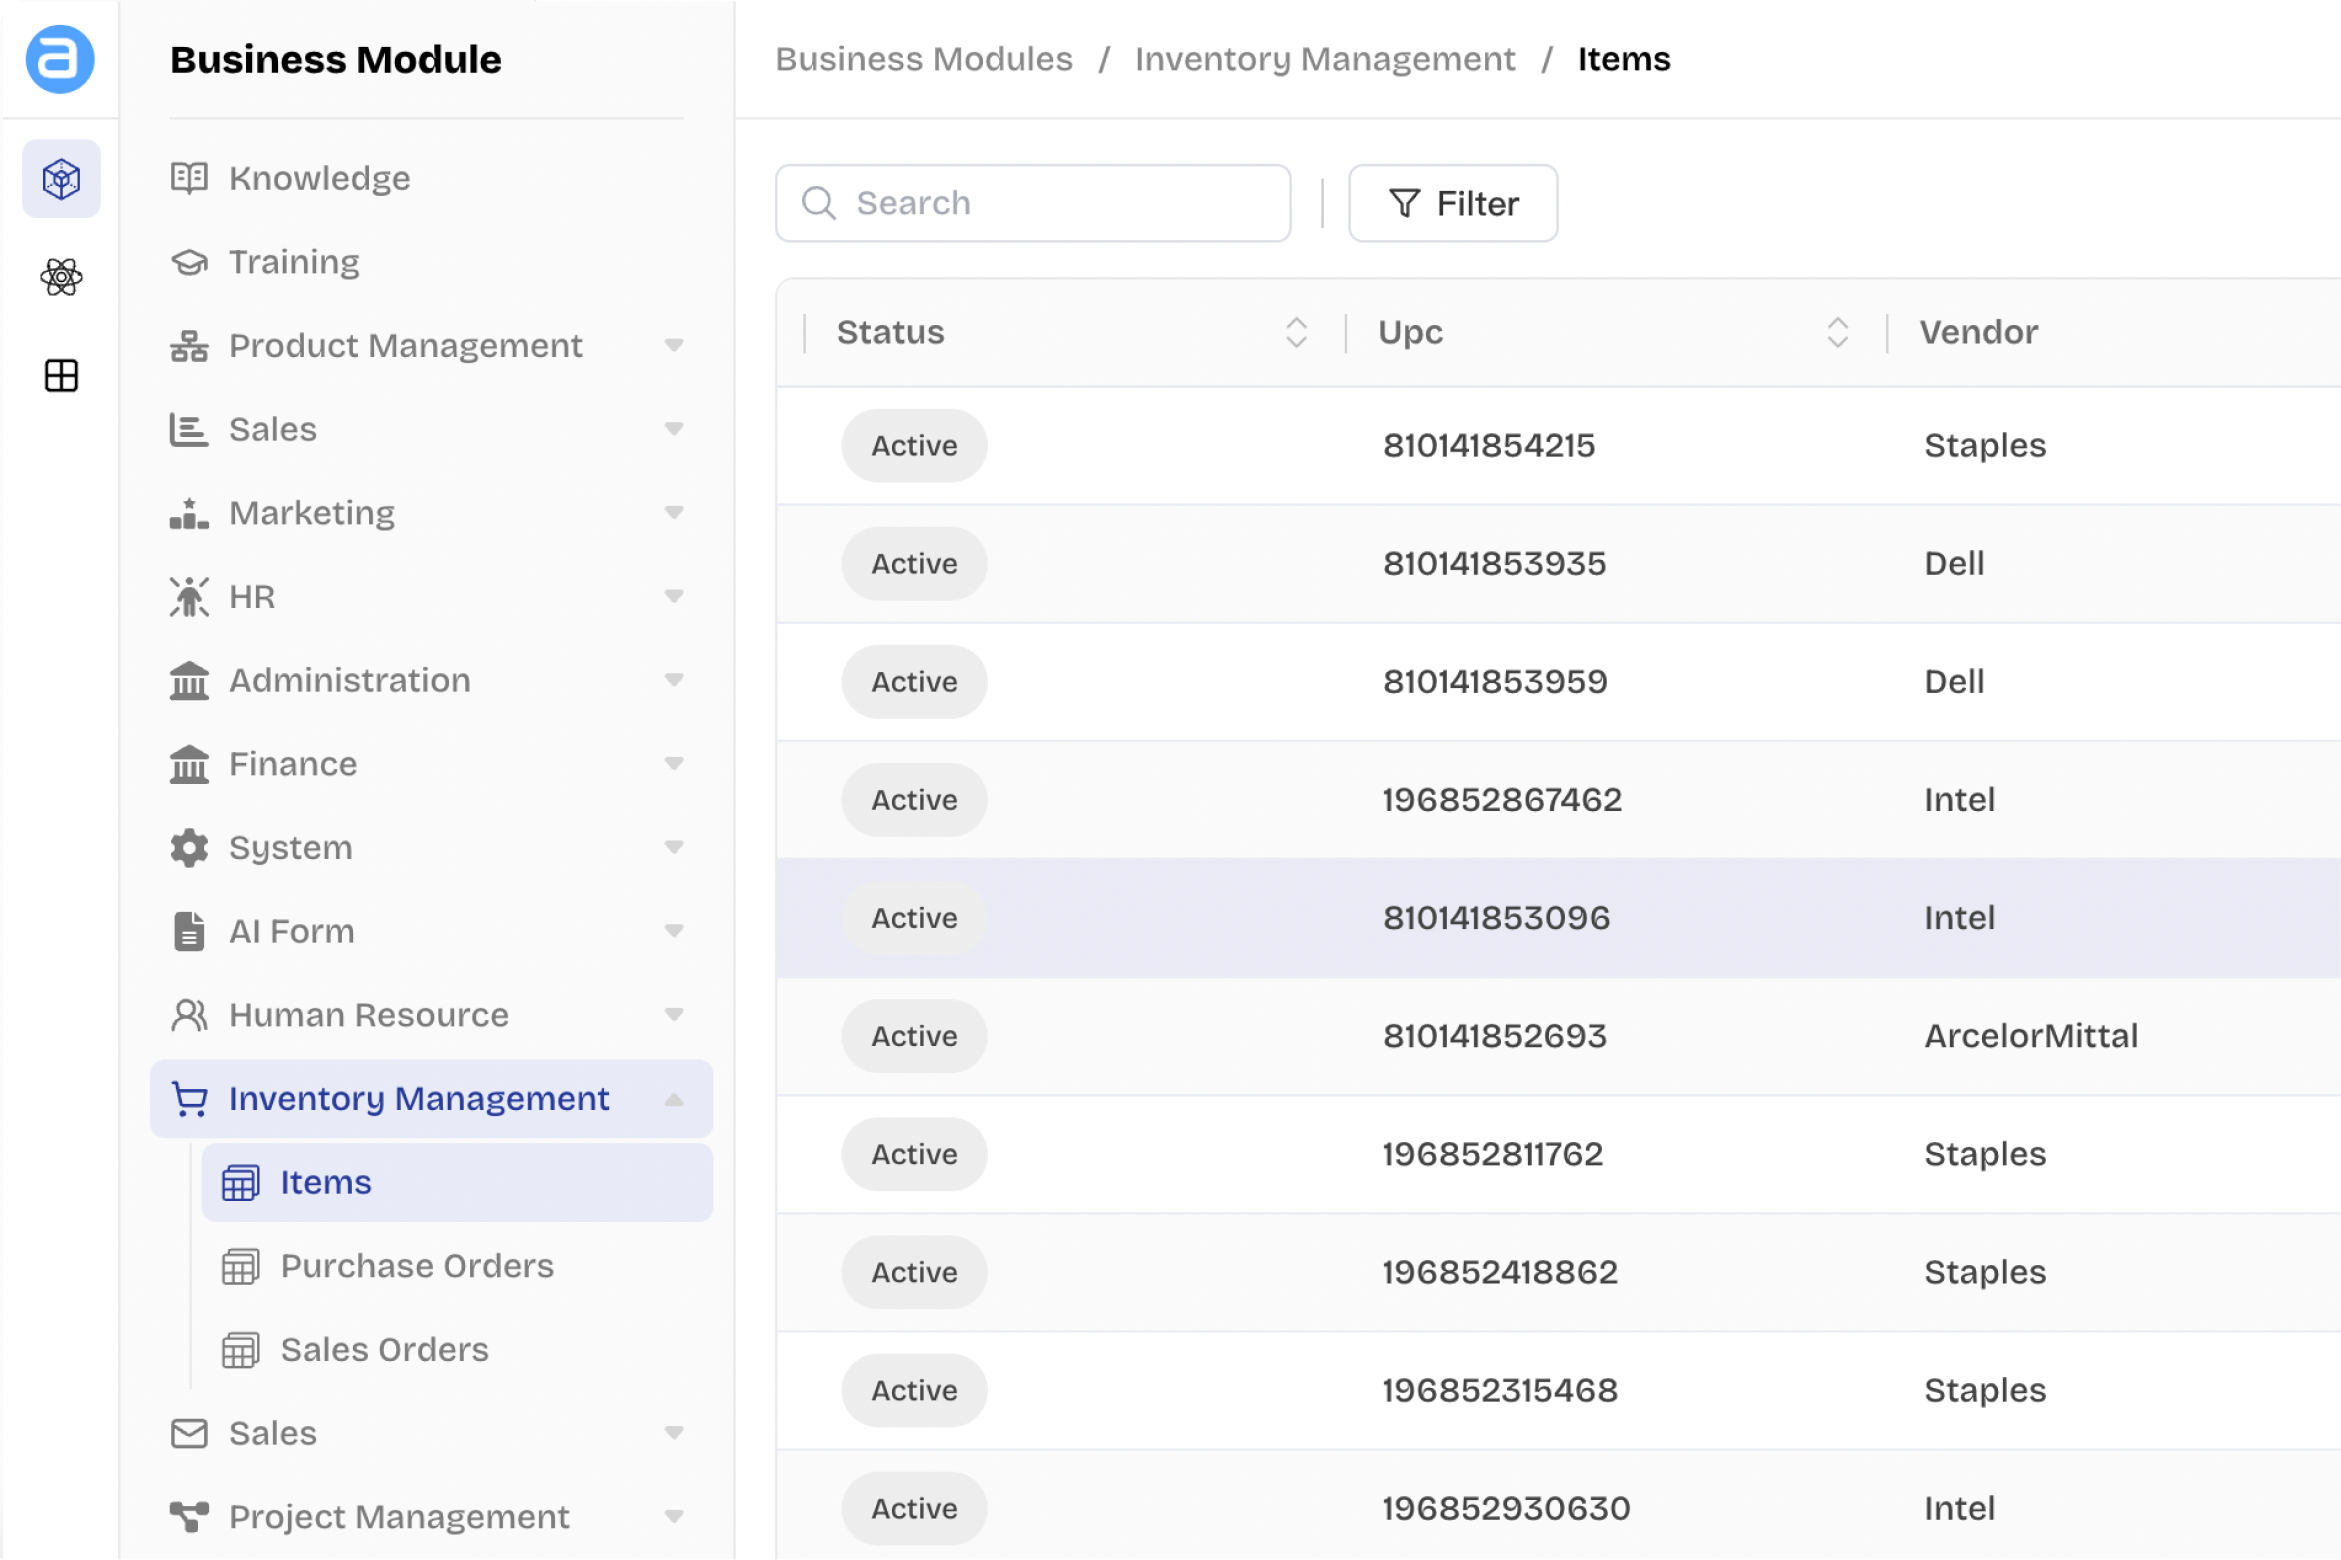
Task: Click the Knowledge book icon
Action: point(189,178)
